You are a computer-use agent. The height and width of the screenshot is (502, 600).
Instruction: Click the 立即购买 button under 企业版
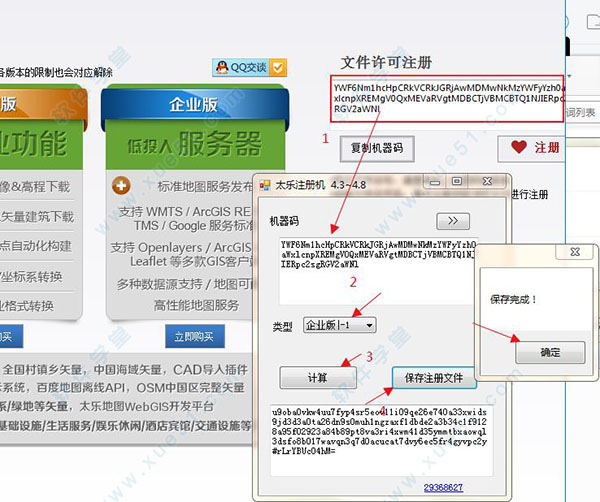[194, 337]
